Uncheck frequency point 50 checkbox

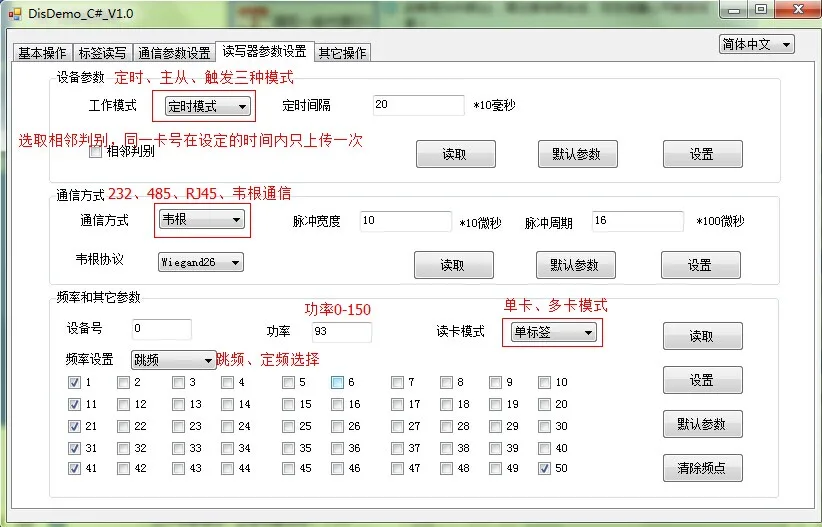coord(545,468)
